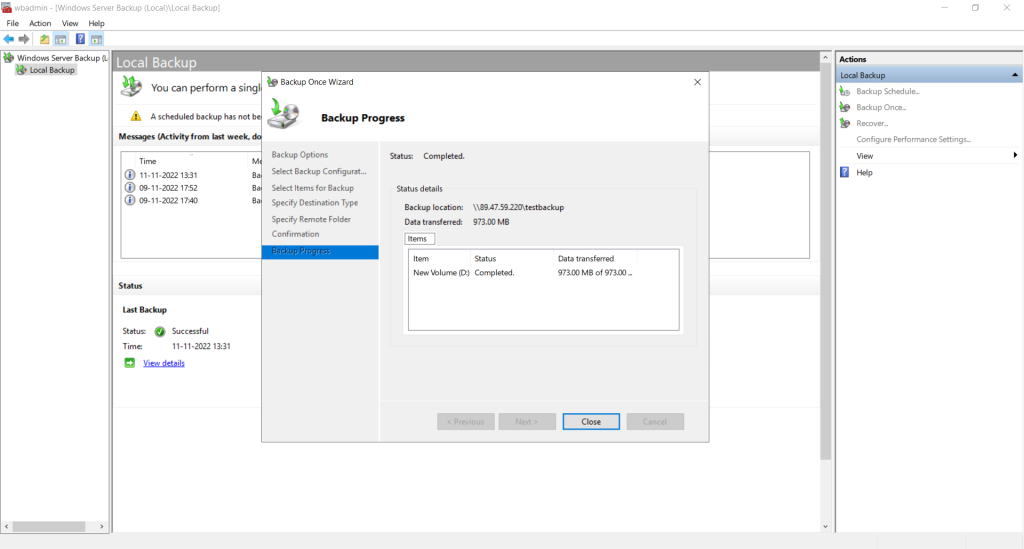Click wbadmin app icon in title bar
The width and height of the screenshot is (1024, 549).
pyautogui.click(x=7, y=8)
